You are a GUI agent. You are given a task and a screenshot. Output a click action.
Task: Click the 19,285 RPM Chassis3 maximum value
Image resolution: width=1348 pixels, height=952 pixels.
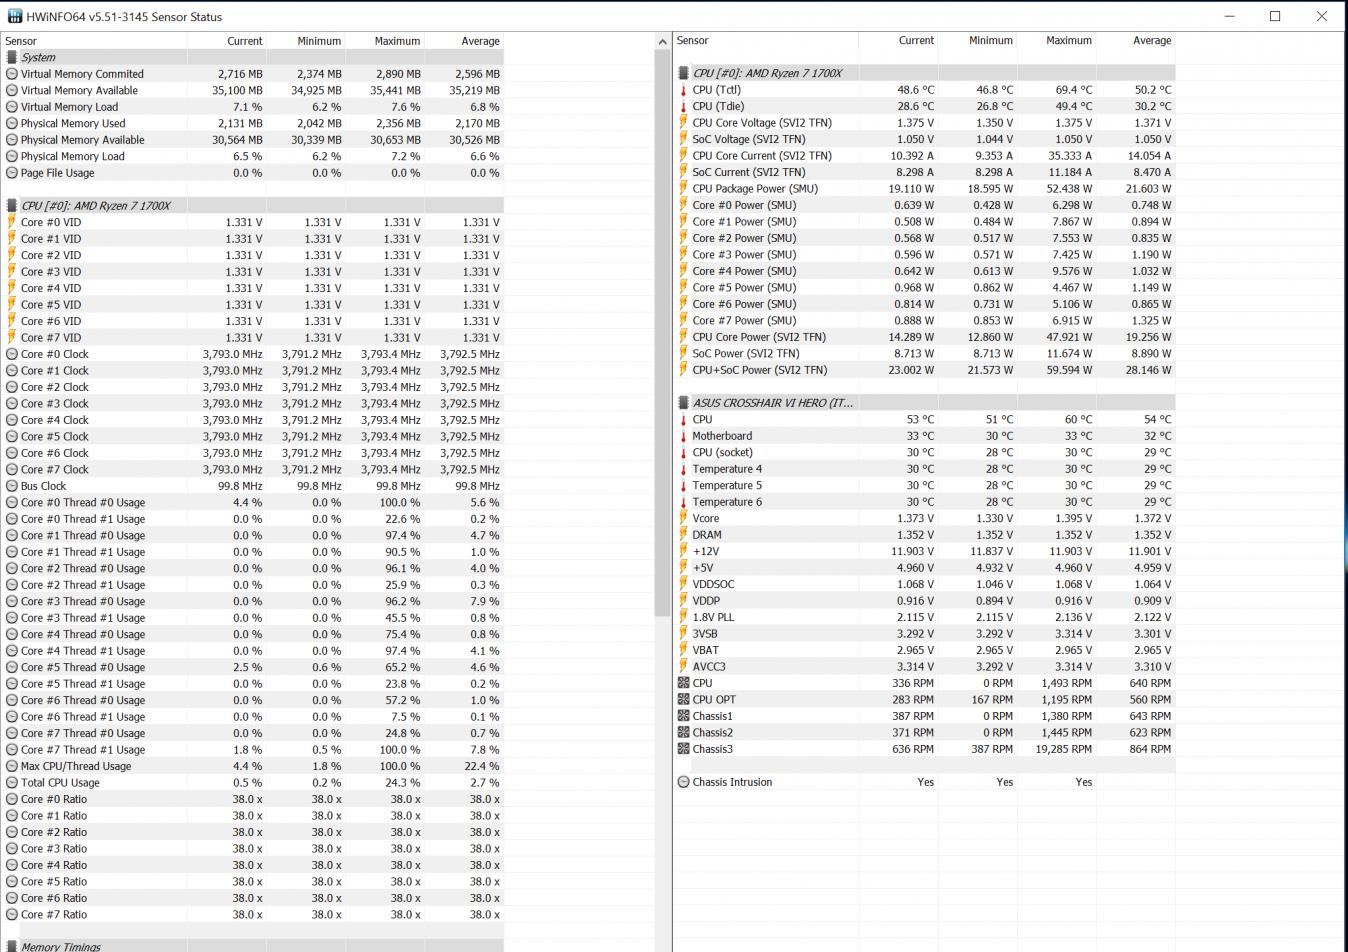tap(1064, 749)
